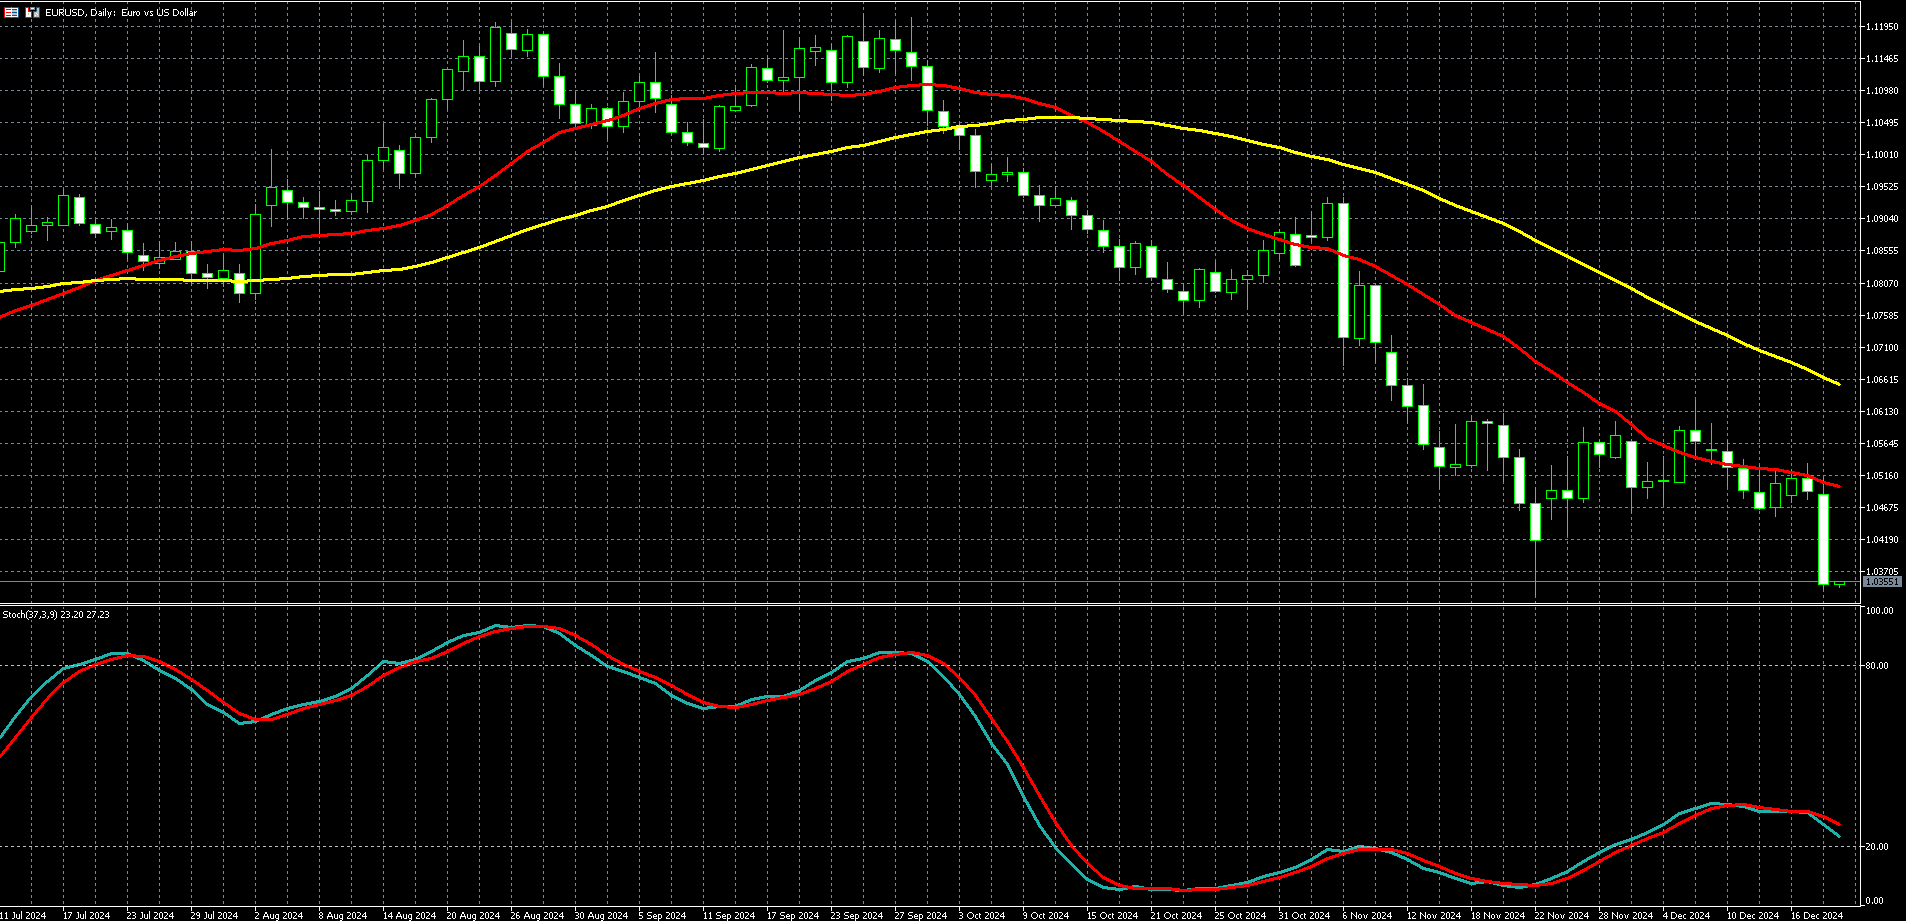Click the red and blue grid icon at top-left
This screenshot has width=1906, height=921.
(x=11, y=12)
